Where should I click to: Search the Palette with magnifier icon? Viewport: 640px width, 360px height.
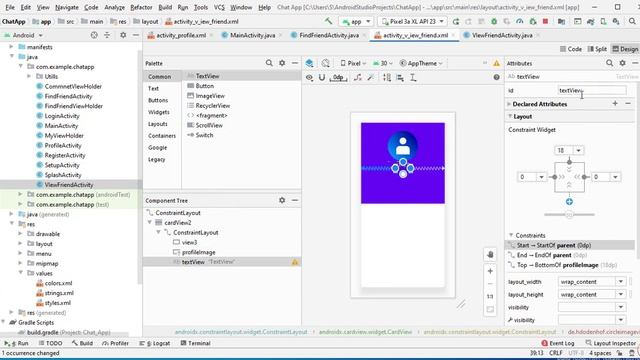(x=269, y=63)
